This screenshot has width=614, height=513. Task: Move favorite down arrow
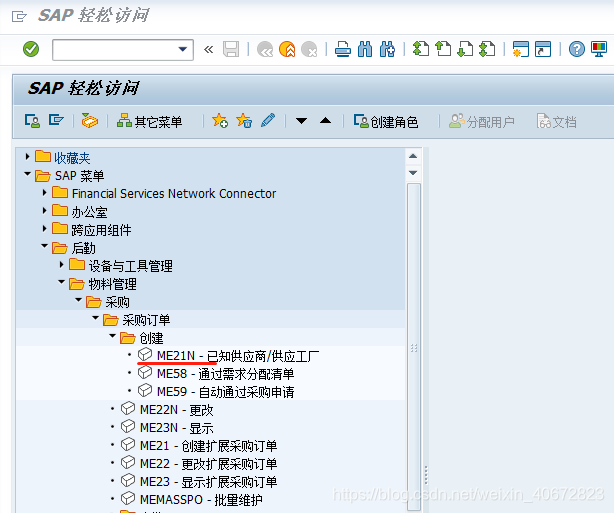301,121
